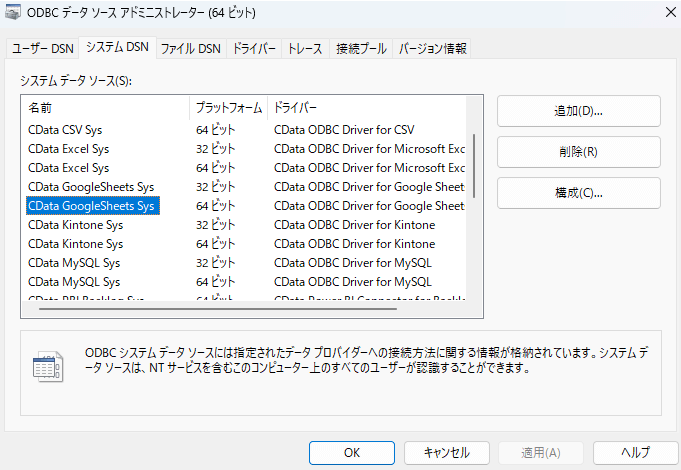
Task: Click the 削除(R) button
Action: pyautogui.click(x=579, y=152)
